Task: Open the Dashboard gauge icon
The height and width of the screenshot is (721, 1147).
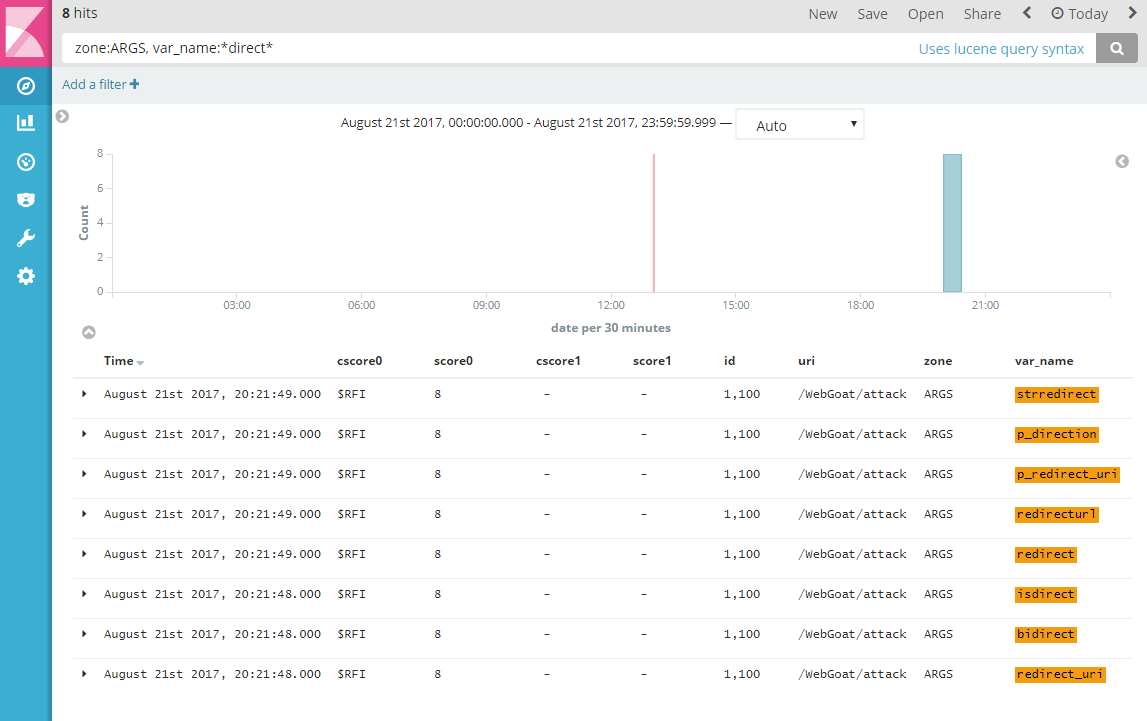Action: (x=26, y=162)
